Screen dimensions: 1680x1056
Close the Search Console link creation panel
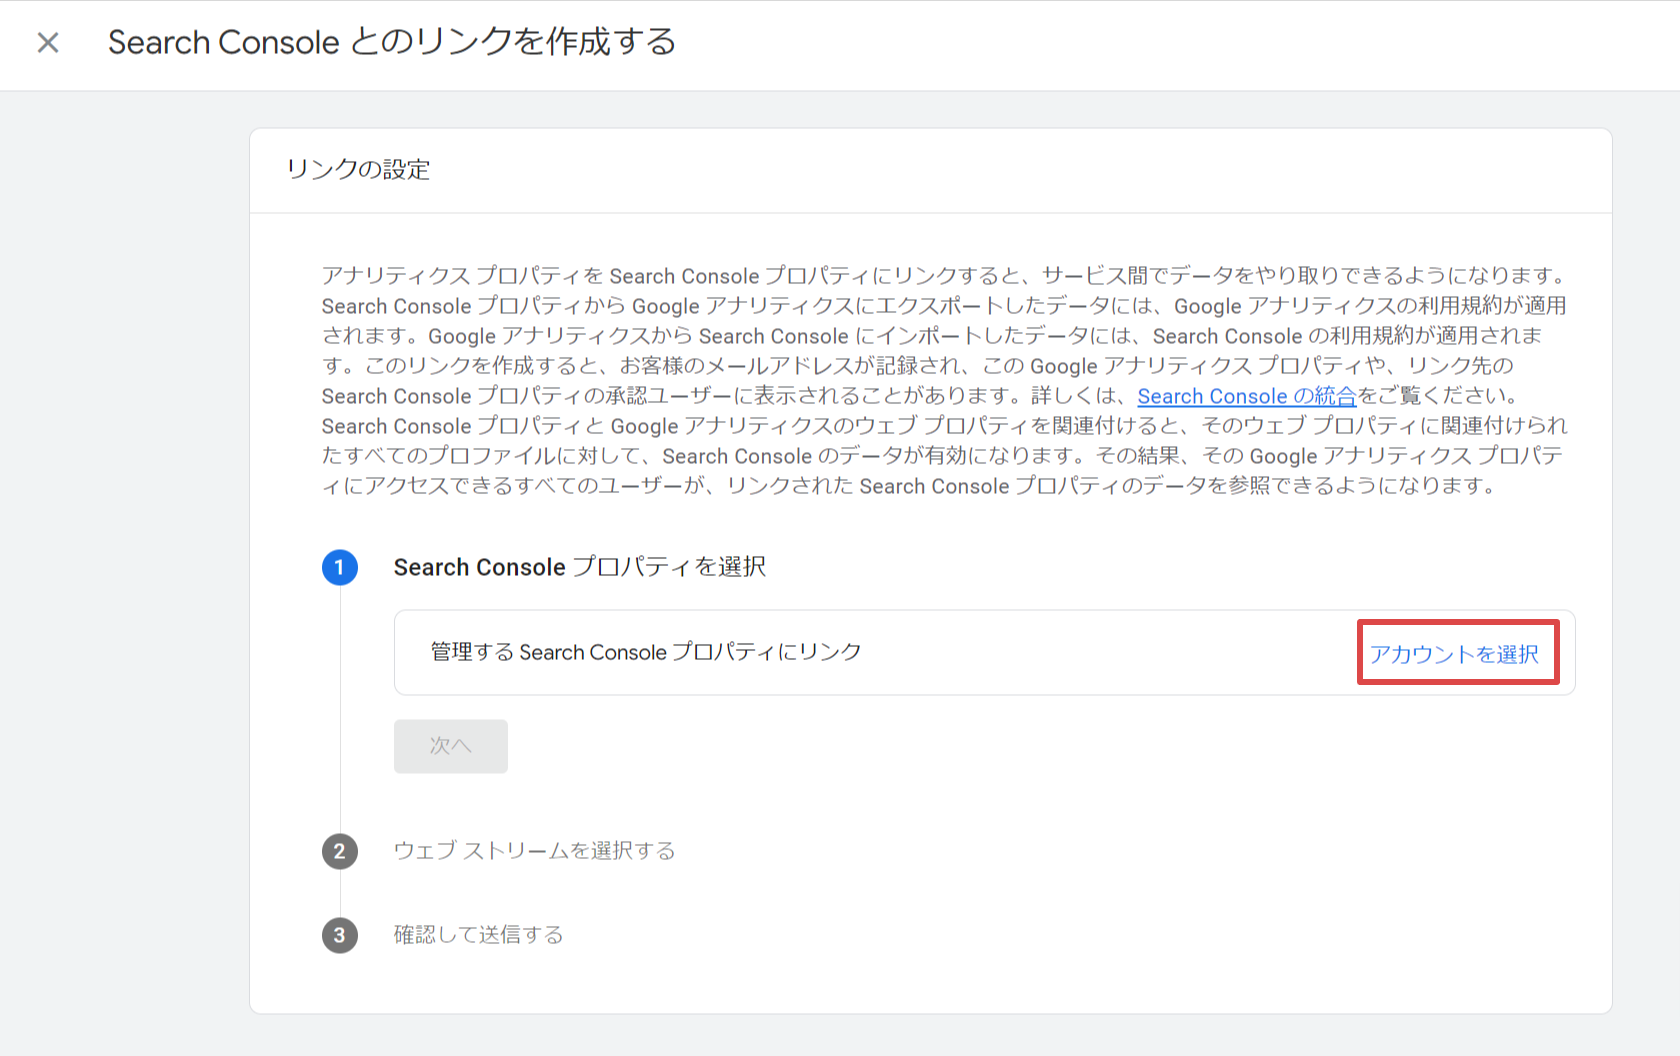pos(48,43)
